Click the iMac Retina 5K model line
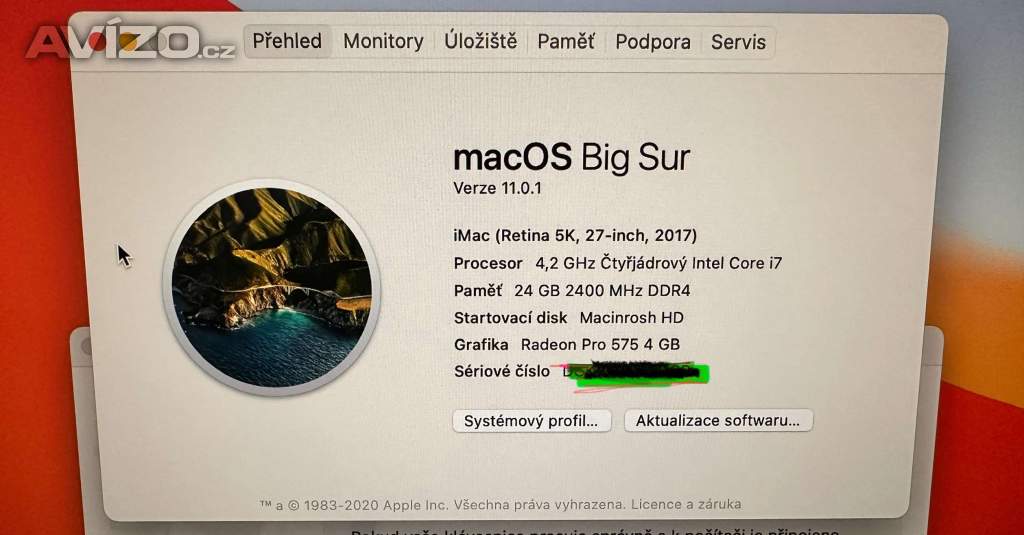 tap(575, 235)
